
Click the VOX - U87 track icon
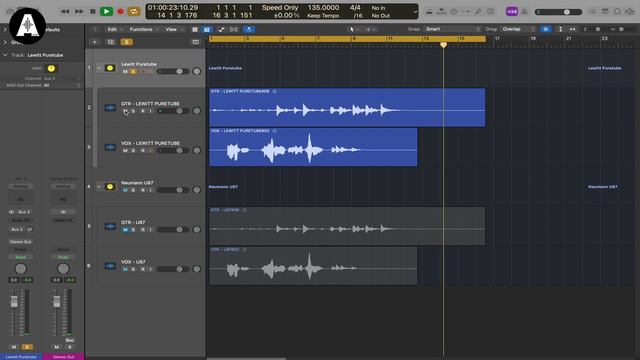tap(110, 266)
